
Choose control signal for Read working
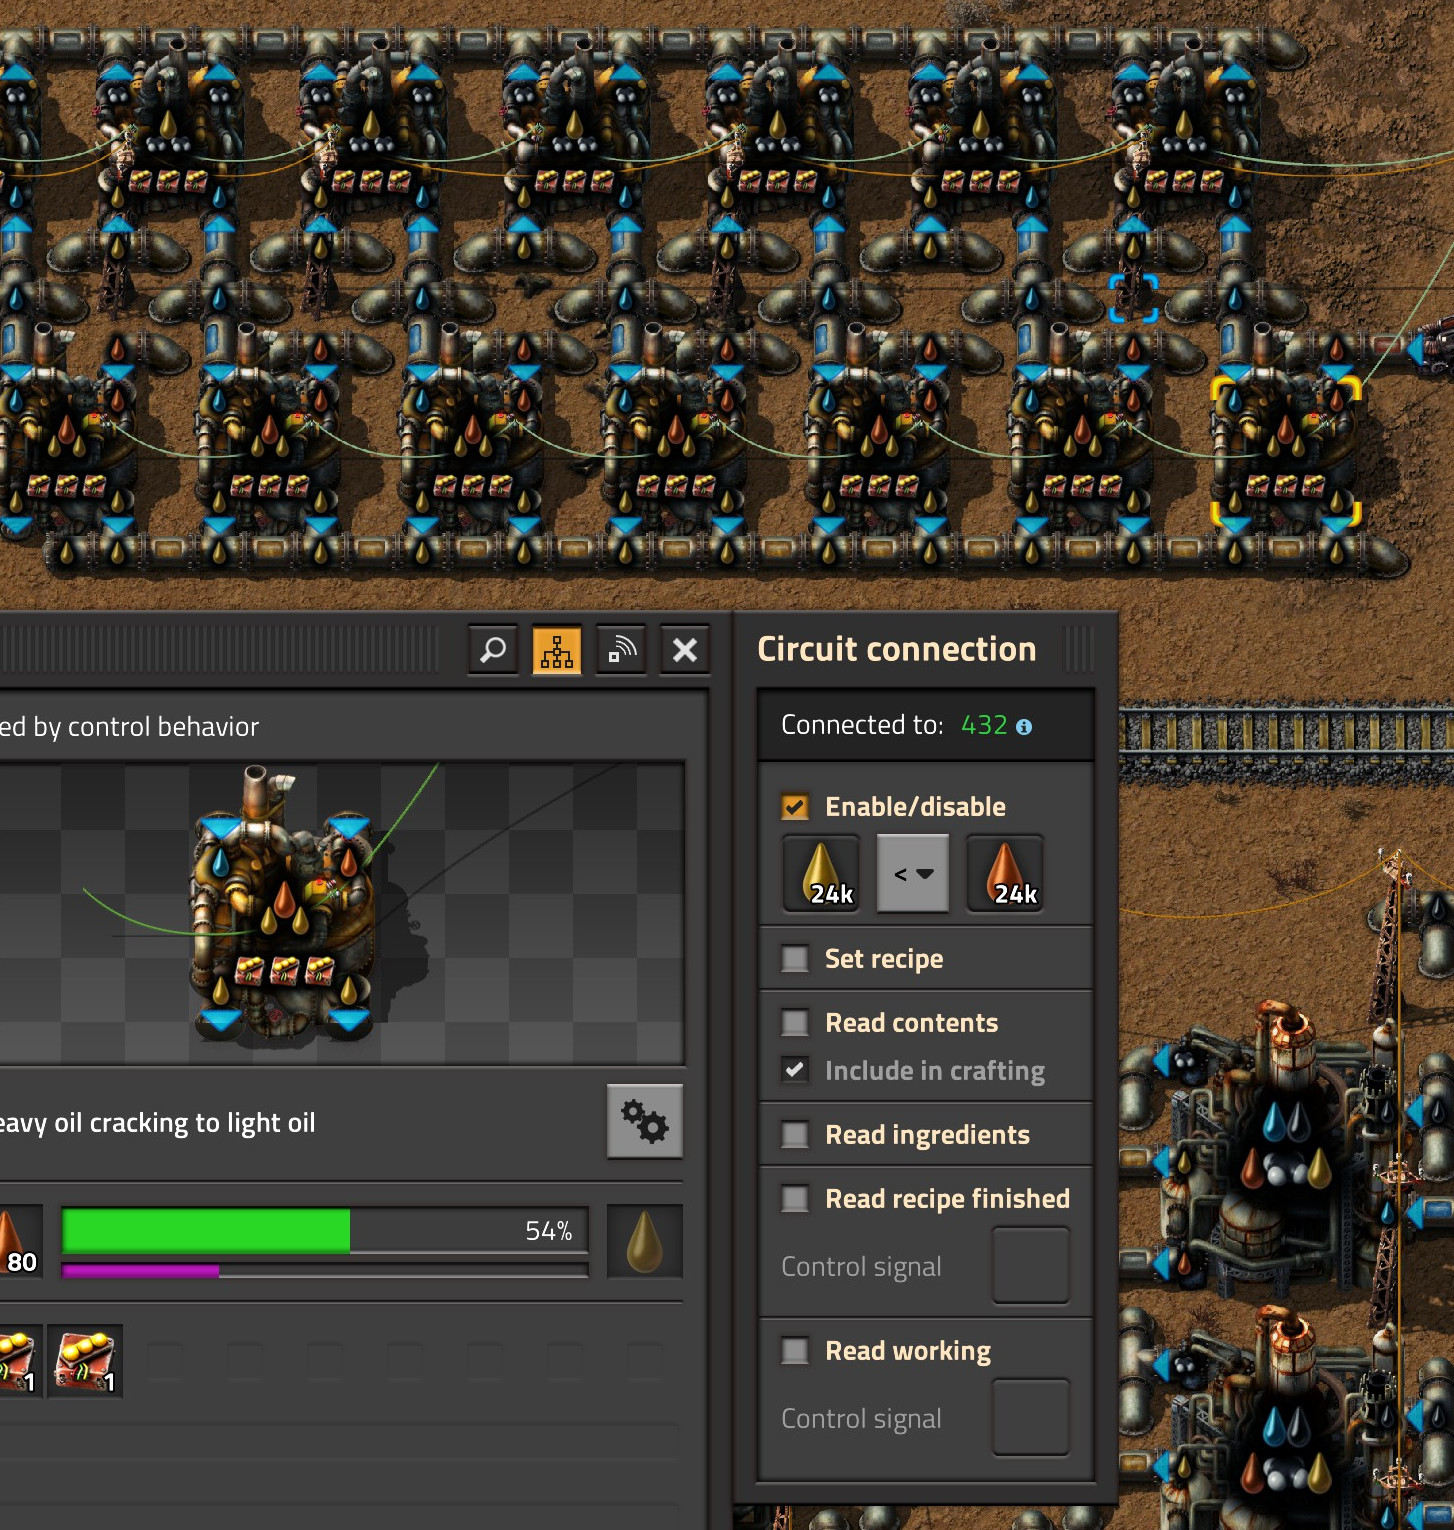[1031, 1417]
